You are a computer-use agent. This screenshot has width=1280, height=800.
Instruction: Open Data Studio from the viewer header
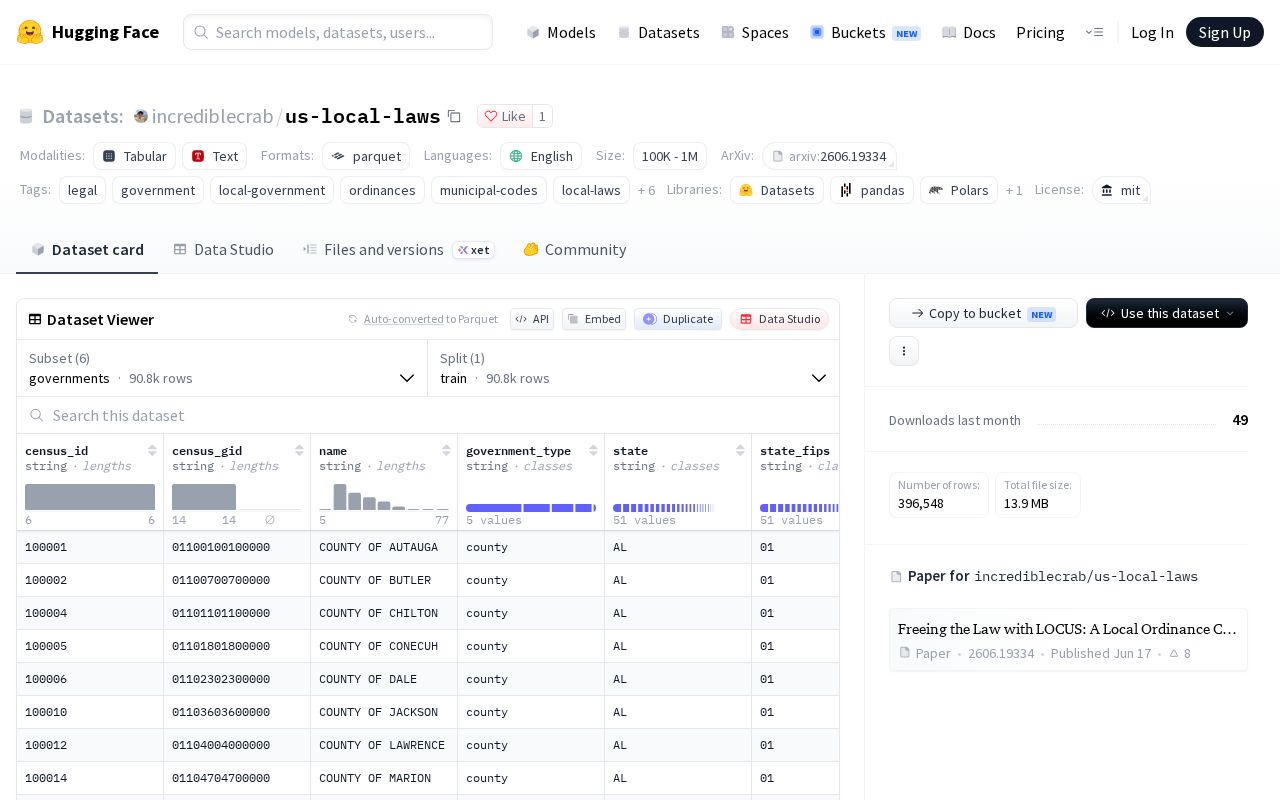coord(779,319)
